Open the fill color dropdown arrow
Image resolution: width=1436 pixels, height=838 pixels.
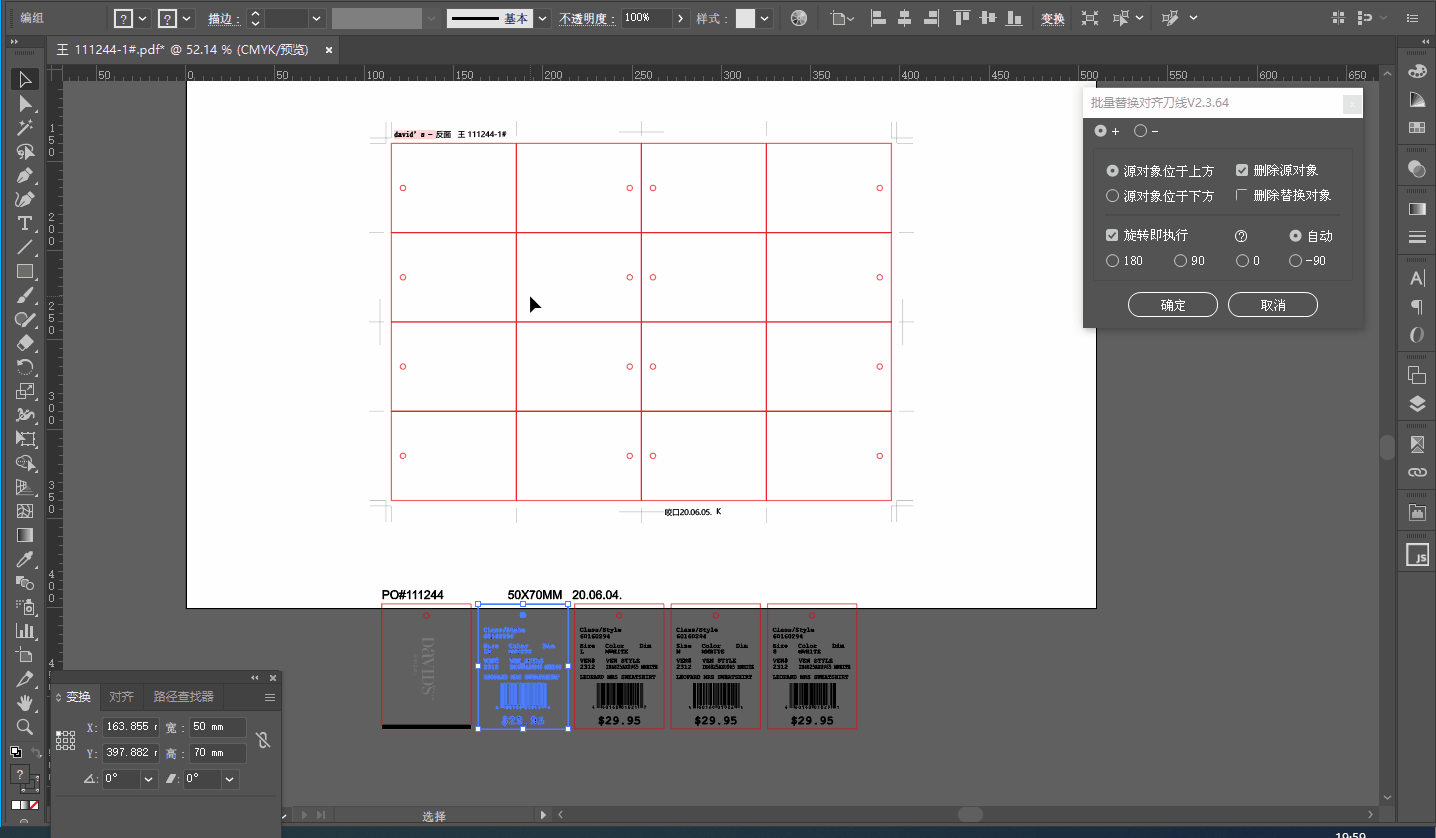(143, 18)
